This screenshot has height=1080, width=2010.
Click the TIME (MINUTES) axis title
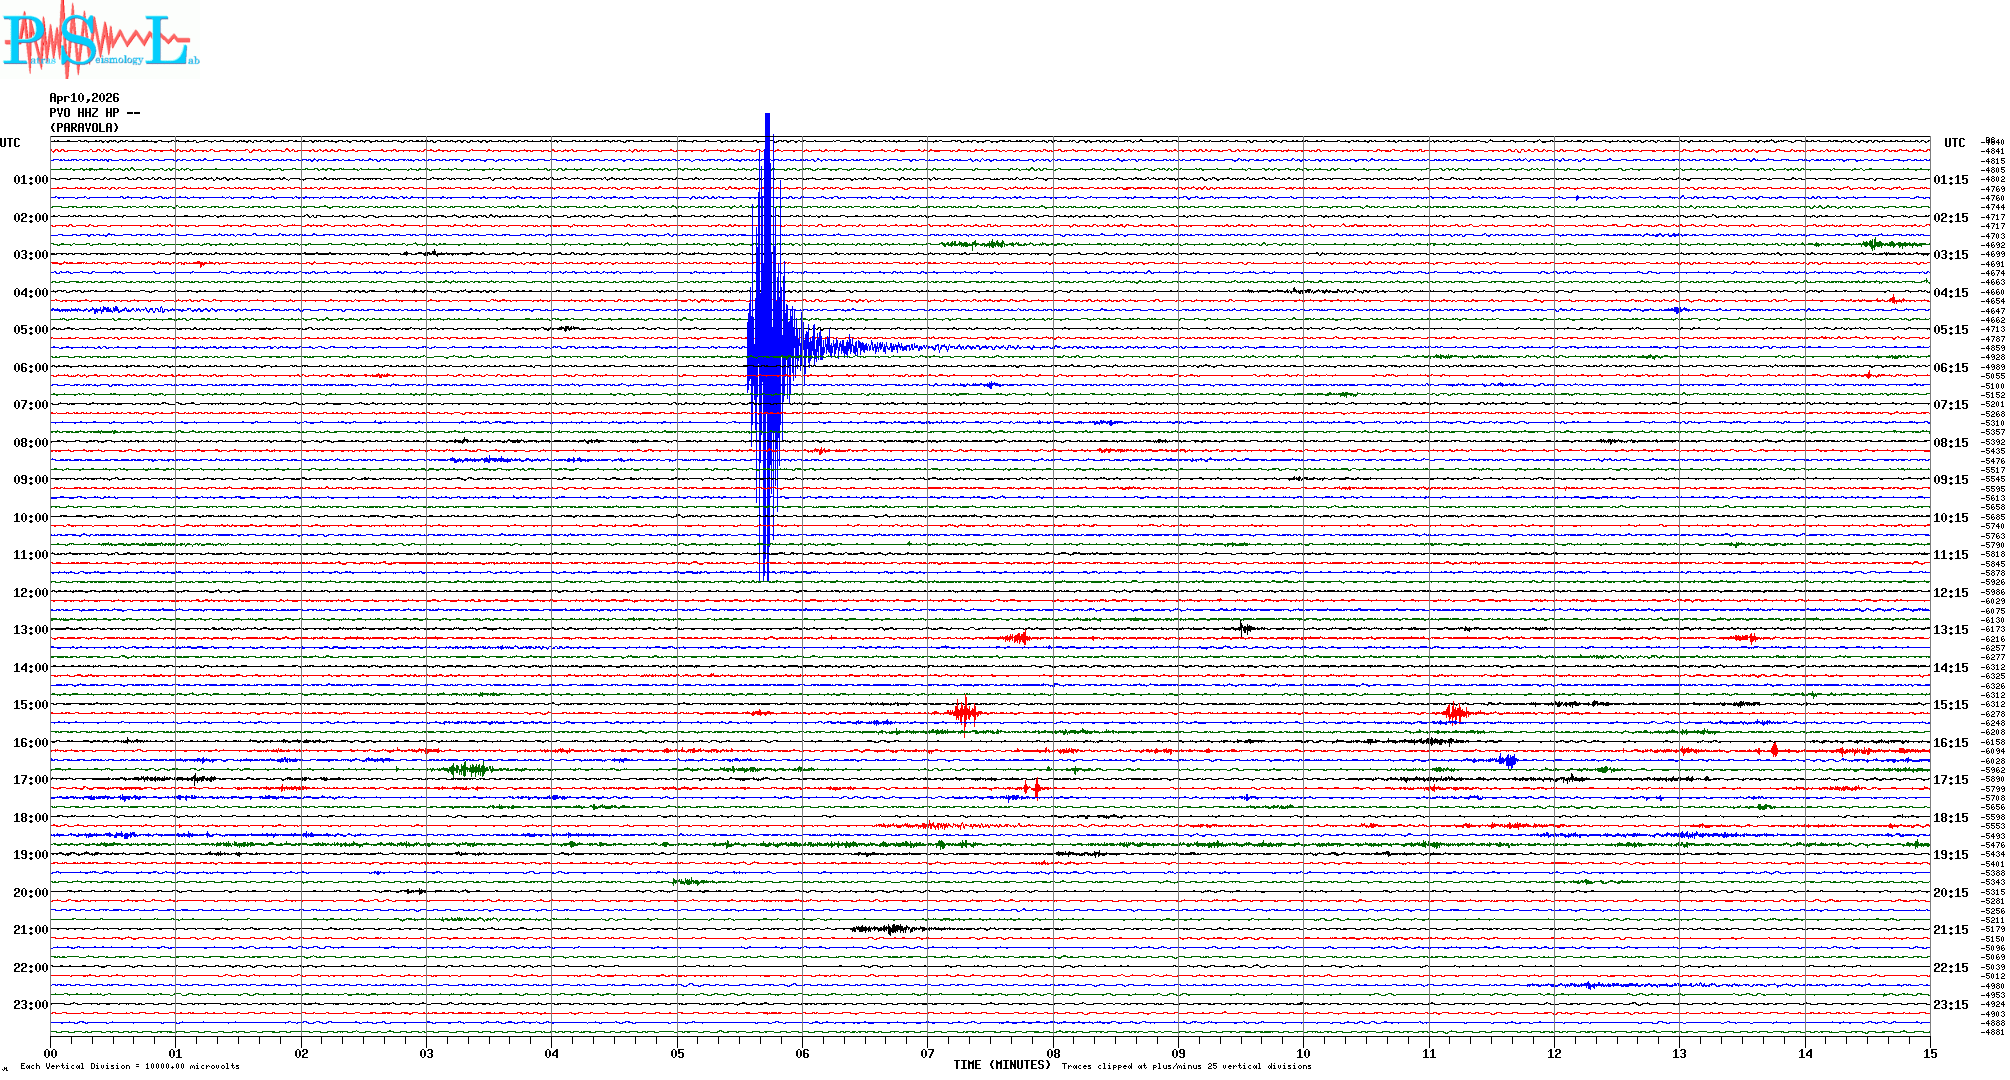[x=1001, y=1065]
